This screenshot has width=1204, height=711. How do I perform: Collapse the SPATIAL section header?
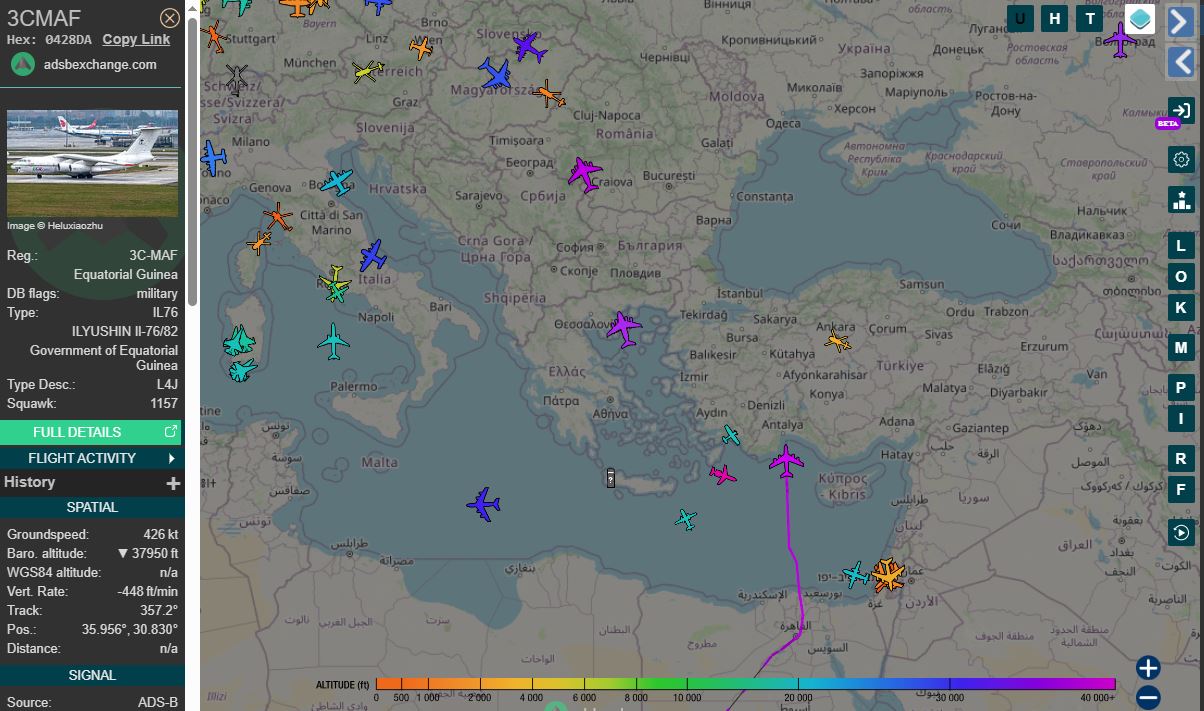pos(92,507)
